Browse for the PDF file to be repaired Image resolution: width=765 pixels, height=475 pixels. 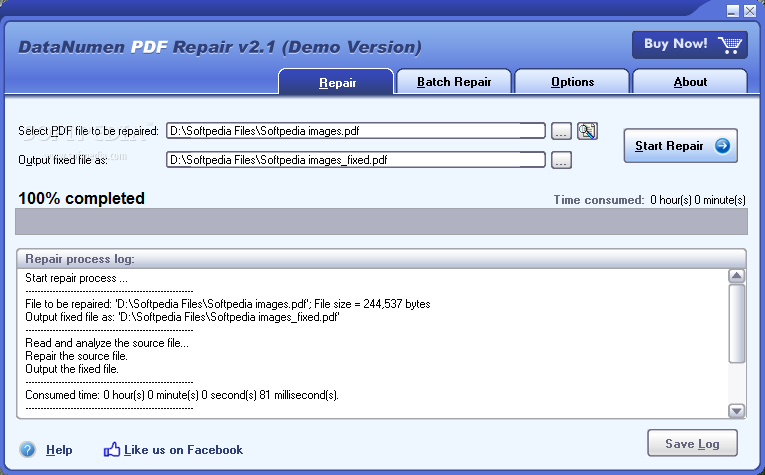tap(561, 131)
